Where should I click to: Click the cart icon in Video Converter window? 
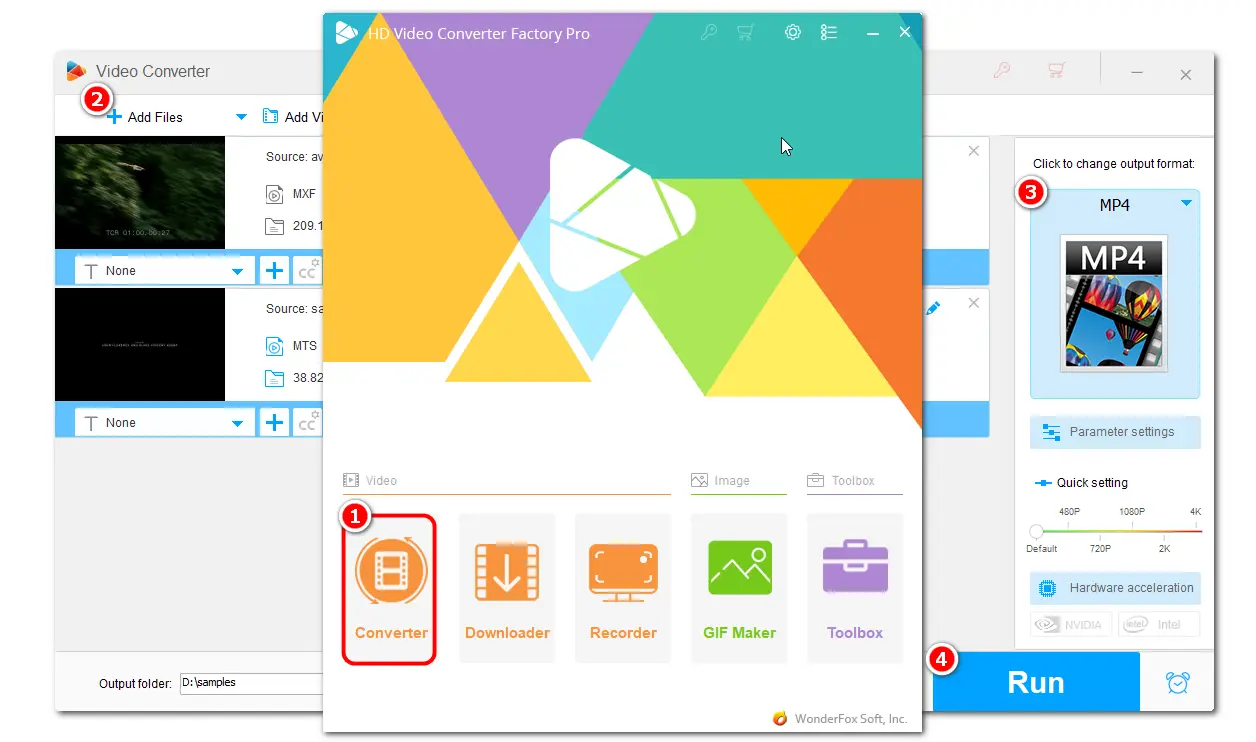pyautogui.click(x=1056, y=71)
